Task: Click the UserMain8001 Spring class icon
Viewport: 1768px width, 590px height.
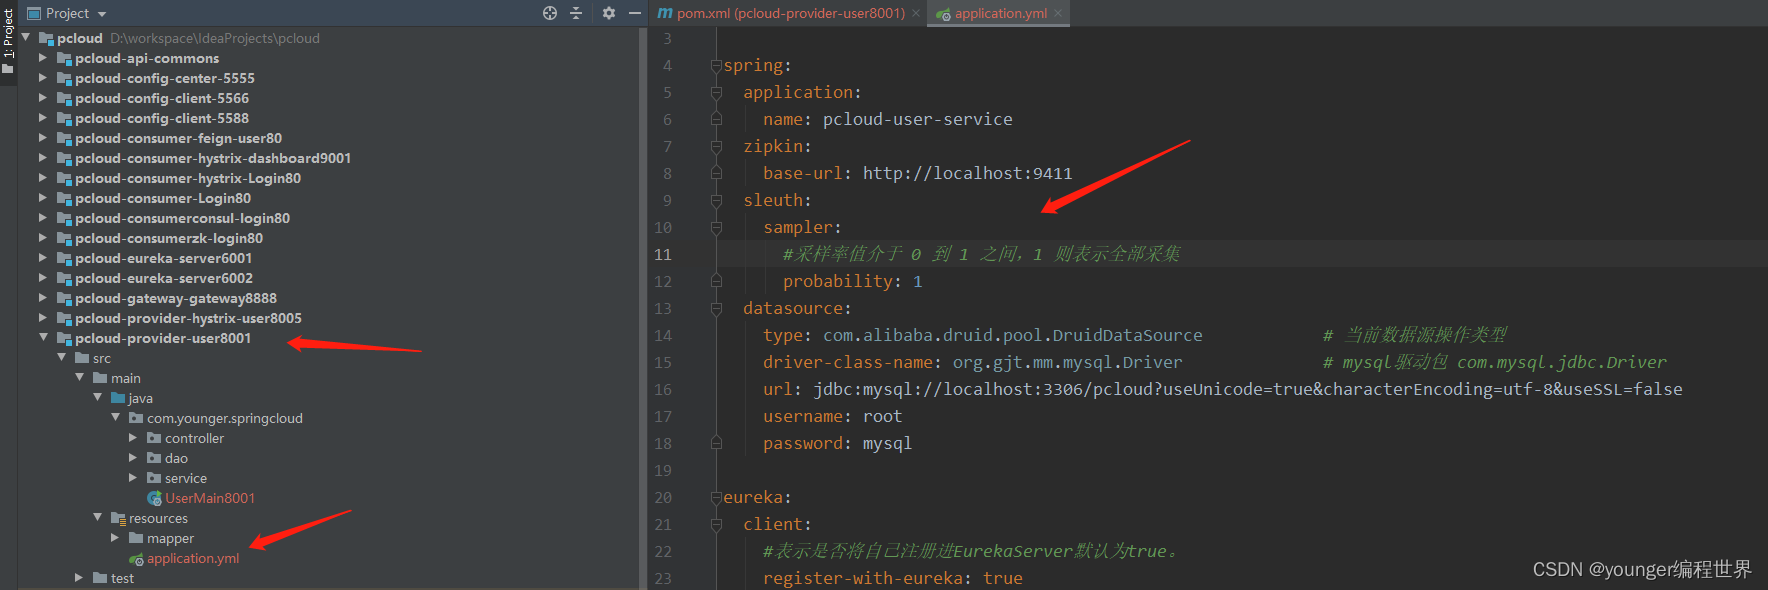Action: click(154, 498)
